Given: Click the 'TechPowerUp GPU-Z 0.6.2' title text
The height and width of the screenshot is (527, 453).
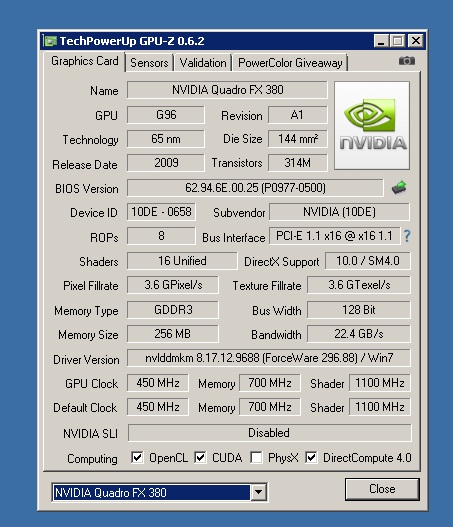Looking at the screenshot, I should 132,41.
